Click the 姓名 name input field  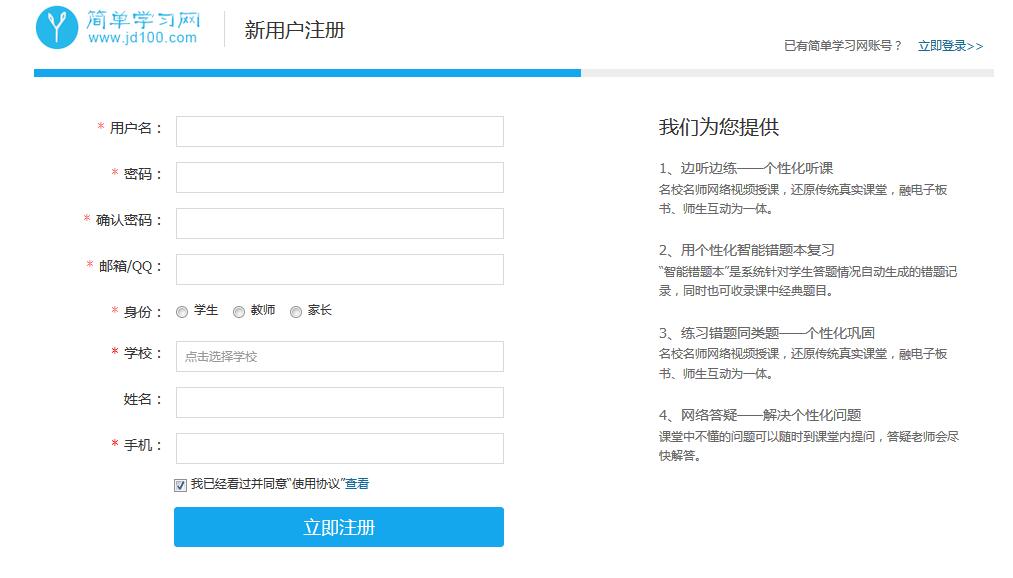339,402
